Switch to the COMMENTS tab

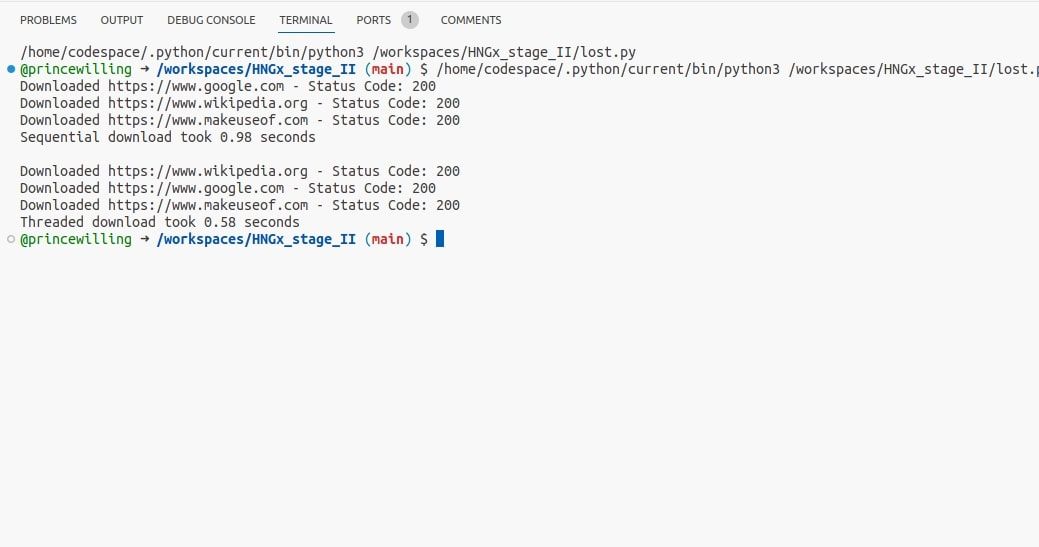(471, 20)
